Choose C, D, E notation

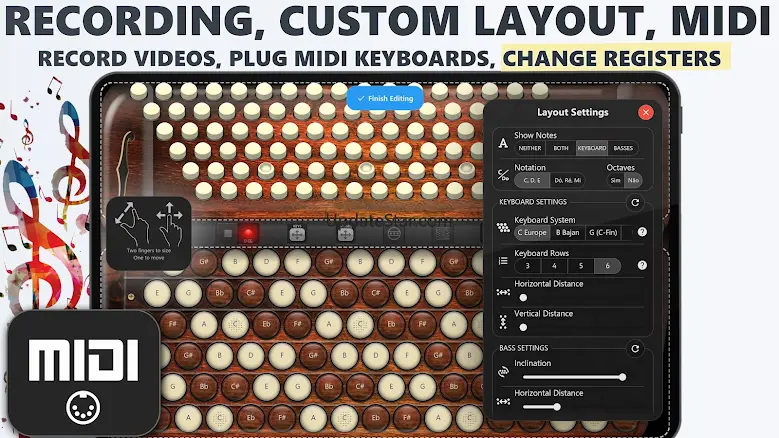(x=532, y=180)
